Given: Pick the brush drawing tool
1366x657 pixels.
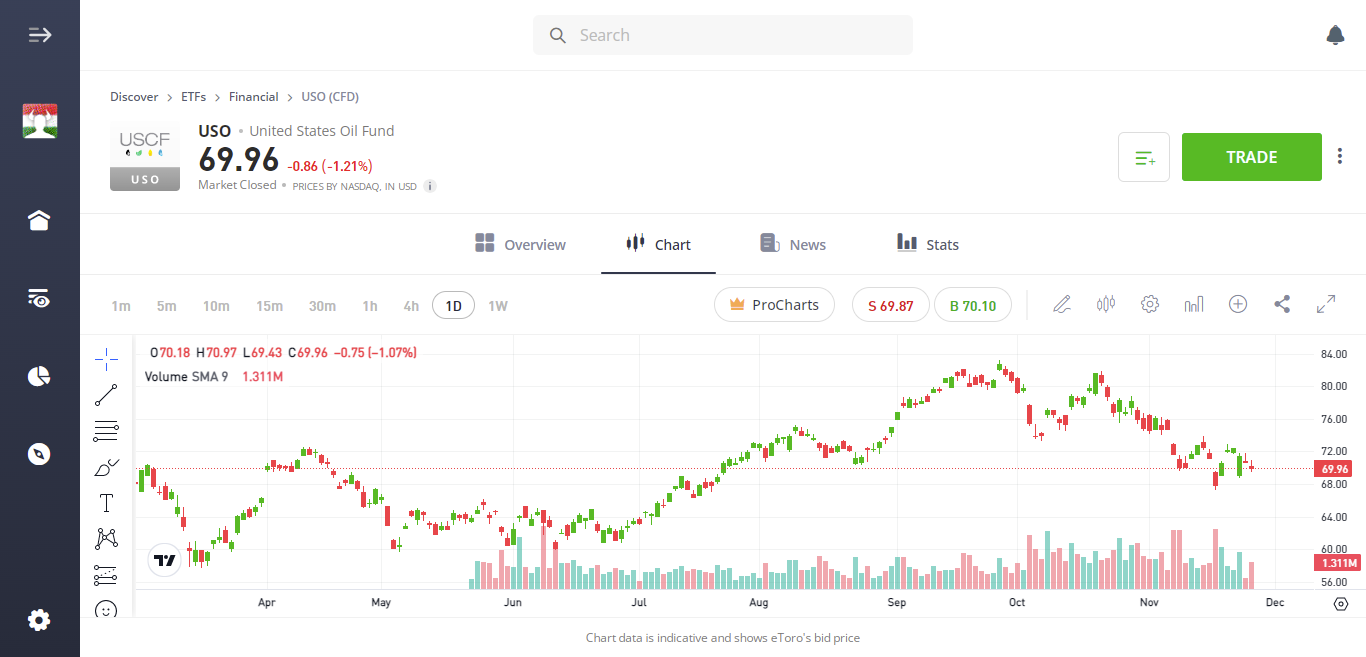Looking at the screenshot, I should (106, 466).
